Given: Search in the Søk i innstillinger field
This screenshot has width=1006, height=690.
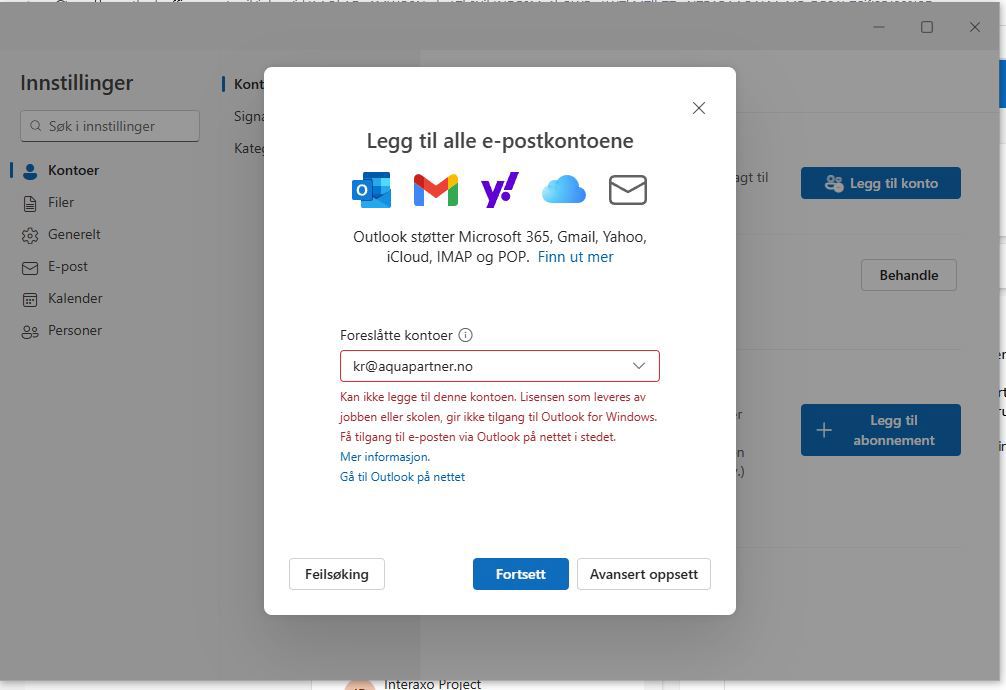Looking at the screenshot, I should click(x=110, y=126).
